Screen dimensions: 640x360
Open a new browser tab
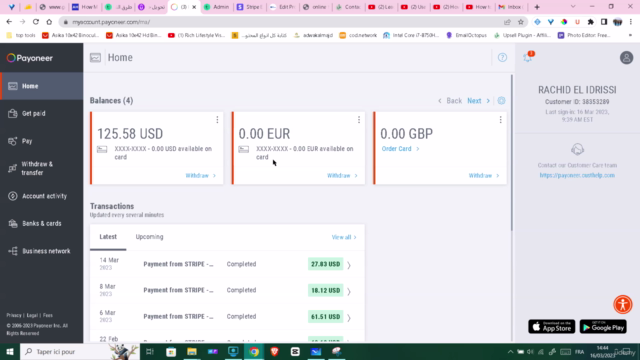(537, 7)
